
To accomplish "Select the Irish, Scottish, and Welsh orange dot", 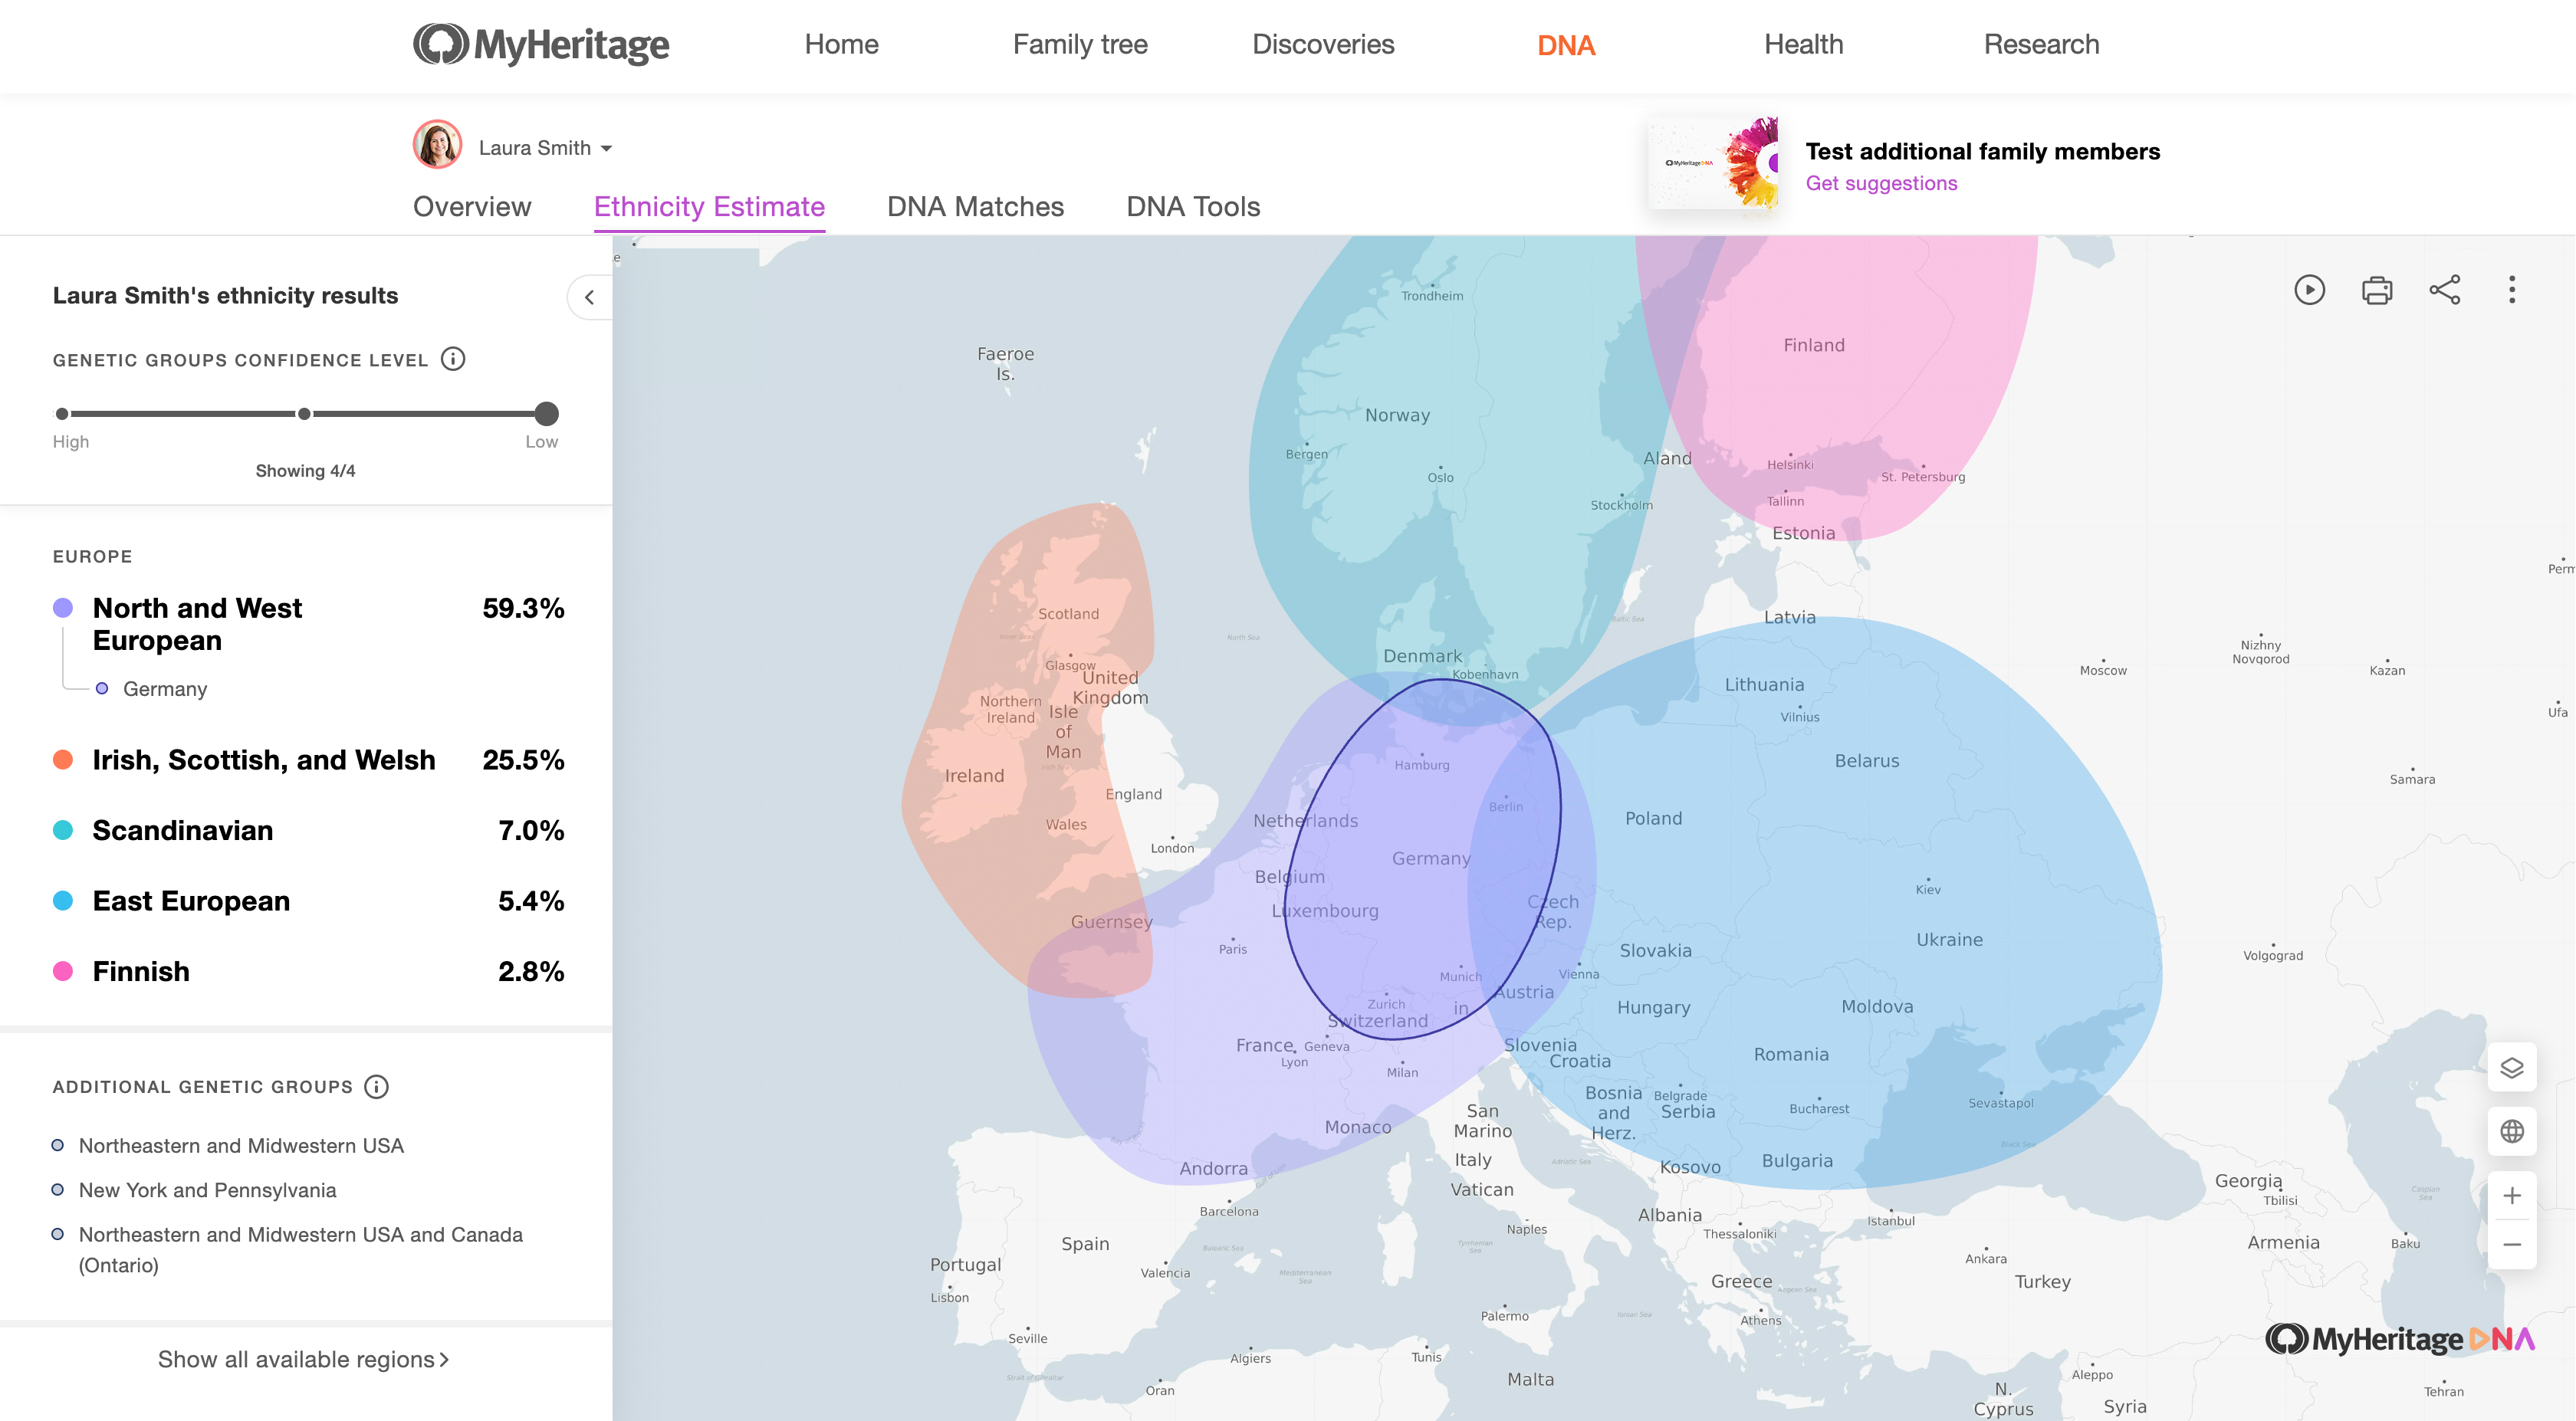I will (x=63, y=760).
